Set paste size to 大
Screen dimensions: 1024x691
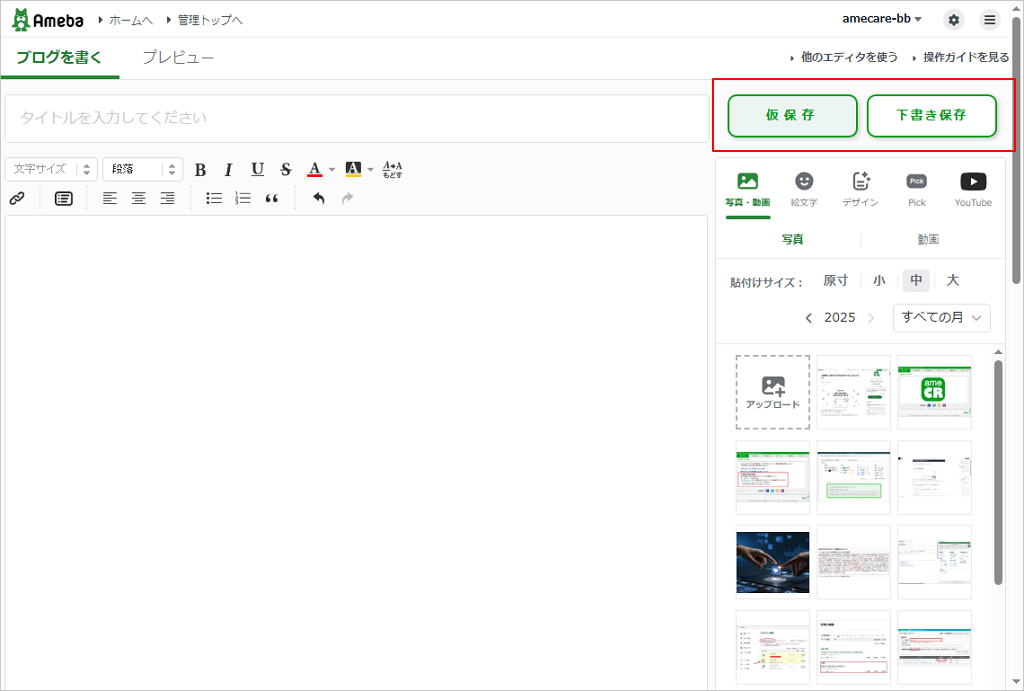tap(953, 281)
